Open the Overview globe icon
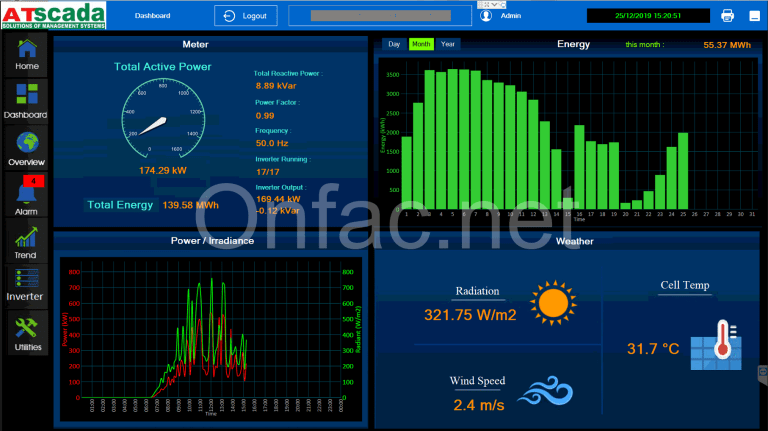Screen dimensions: 768x431 point(27,147)
